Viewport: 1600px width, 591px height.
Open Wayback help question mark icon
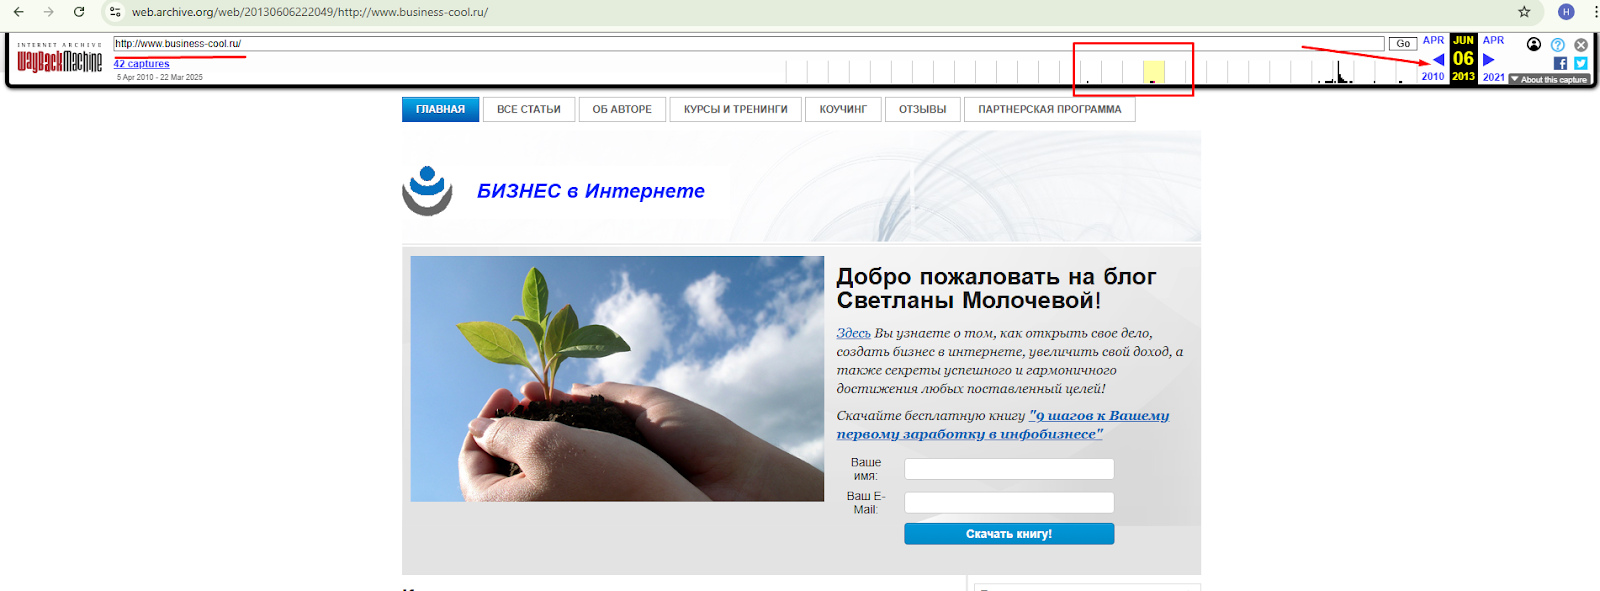[x=1558, y=44]
